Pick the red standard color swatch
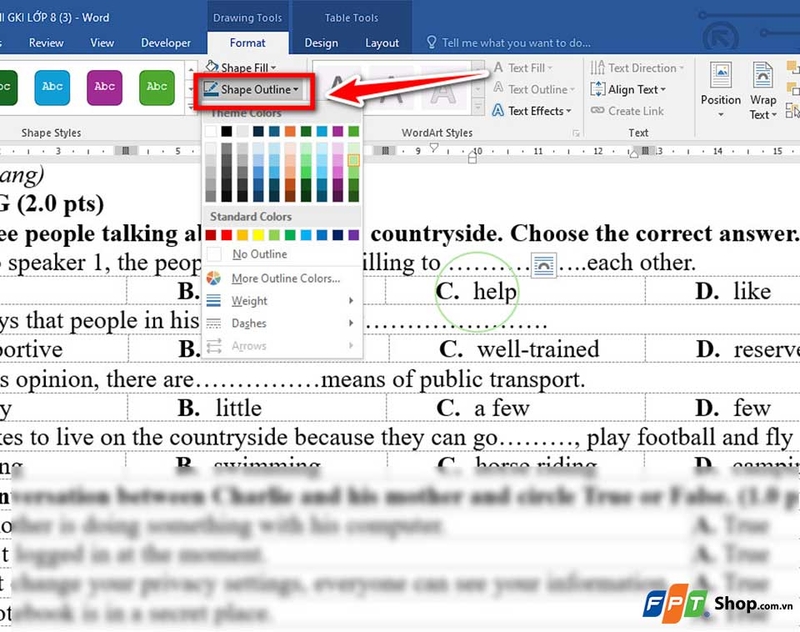 [227, 235]
